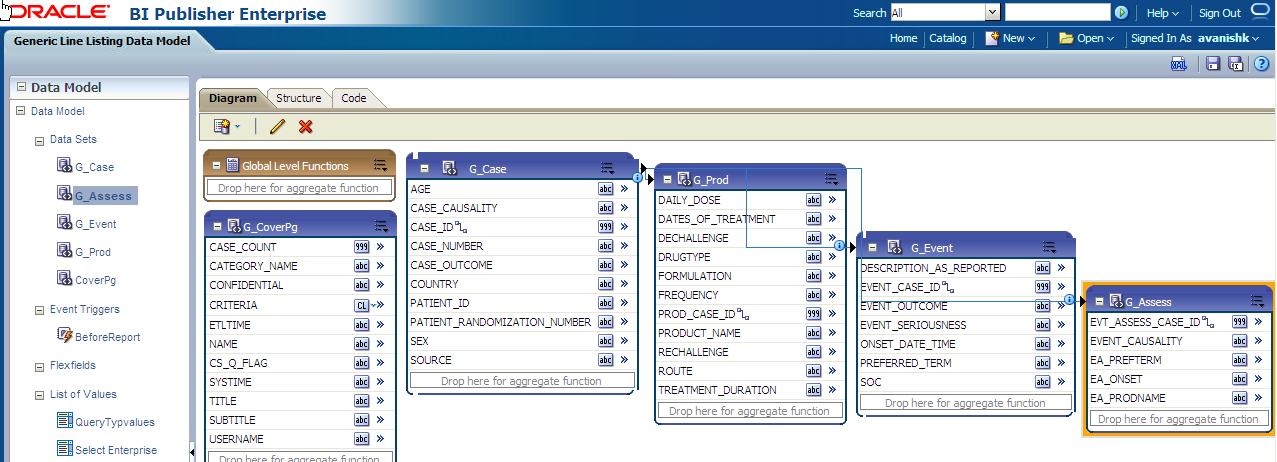Select the Diagram tab
Viewport: 1277px width, 462px height.
point(233,98)
